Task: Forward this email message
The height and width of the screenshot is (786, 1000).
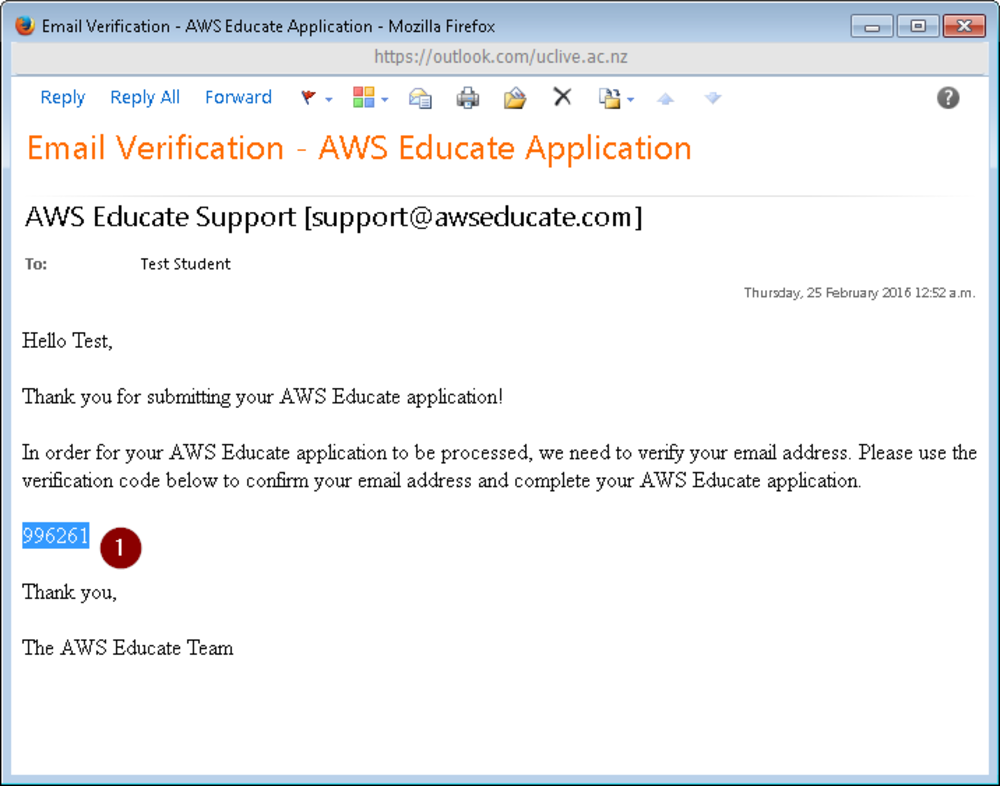Action: click(238, 97)
